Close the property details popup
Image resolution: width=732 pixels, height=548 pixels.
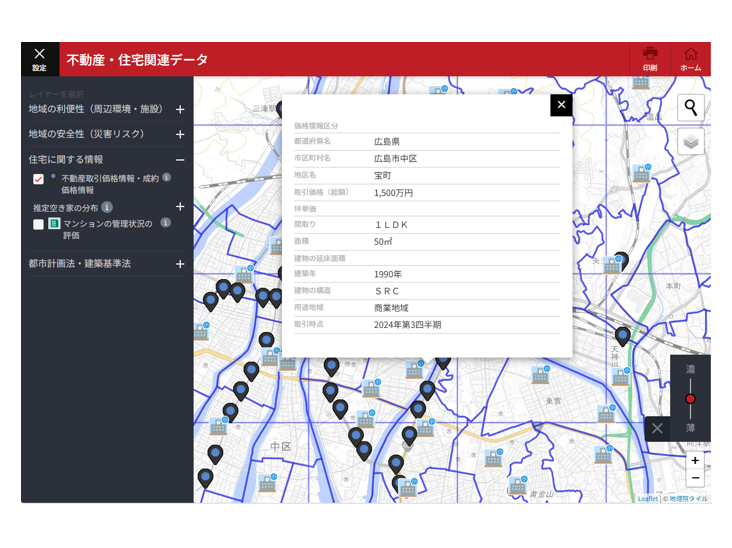pyautogui.click(x=561, y=105)
